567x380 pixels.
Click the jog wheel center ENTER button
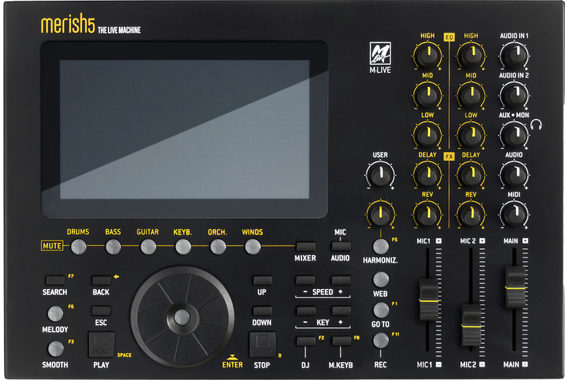(182, 317)
